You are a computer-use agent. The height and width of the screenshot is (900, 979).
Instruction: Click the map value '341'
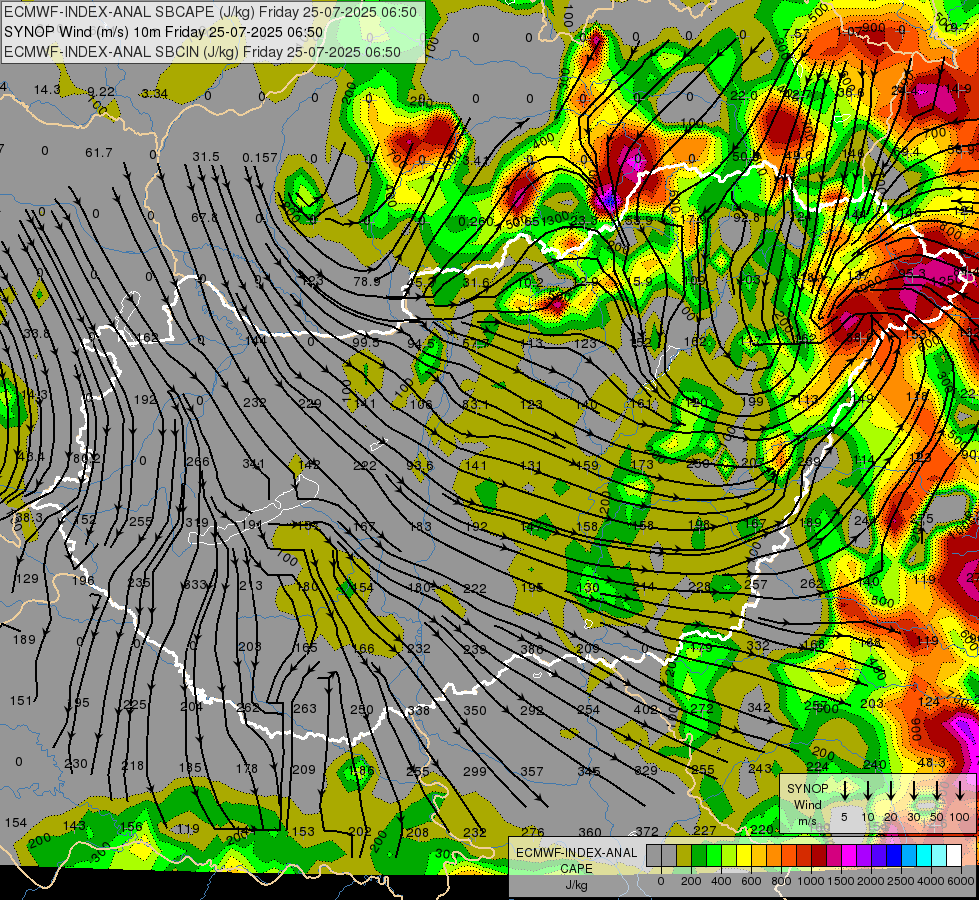(x=253, y=464)
